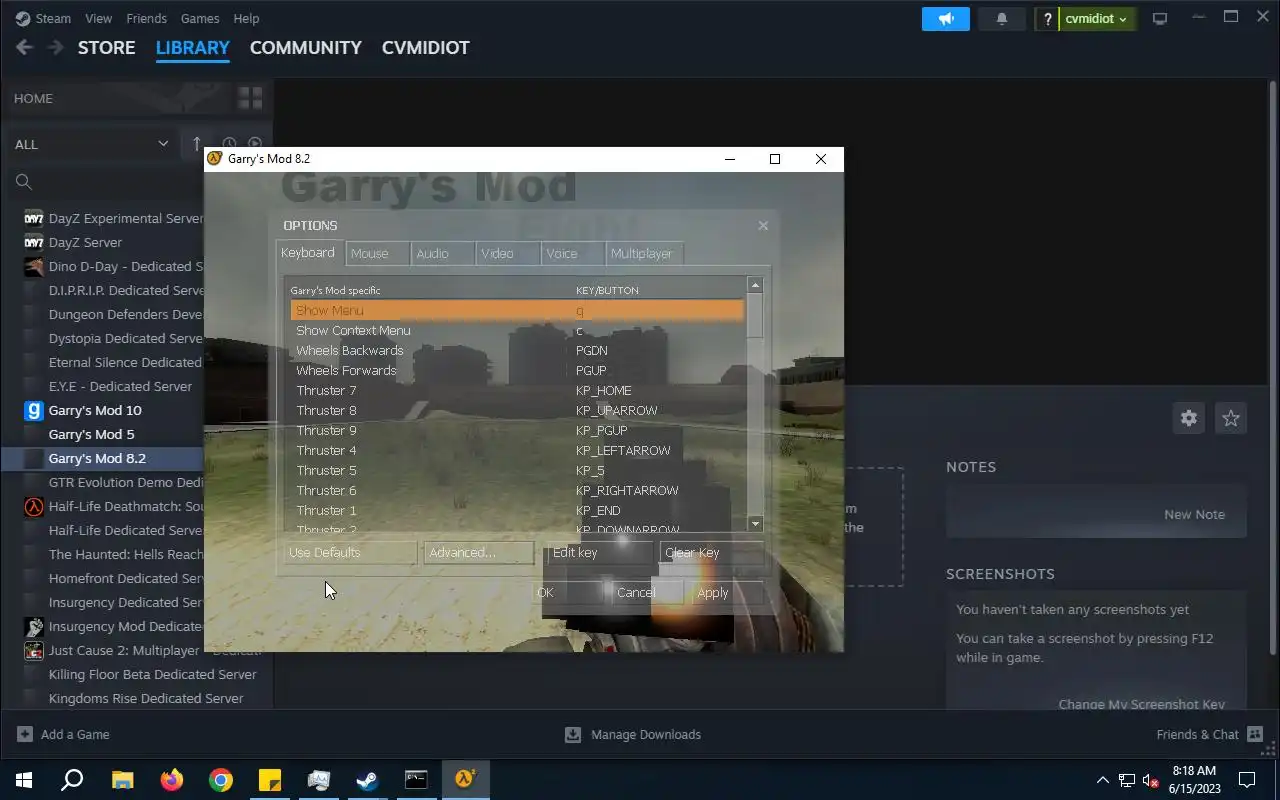Viewport: 1280px width, 800px height.
Task: Open Big Picture mode monitor icon
Action: [x=1160, y=19]
